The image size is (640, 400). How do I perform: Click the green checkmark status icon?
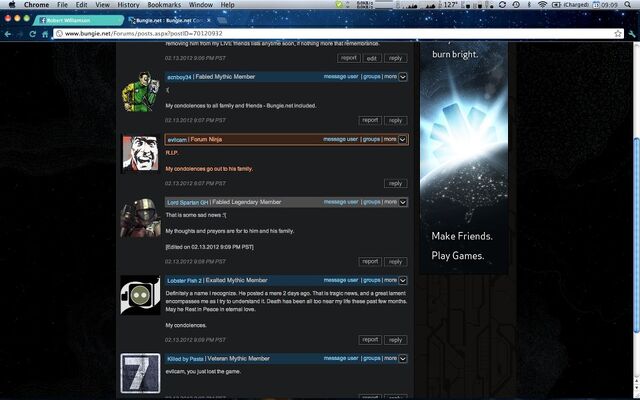[339, 4]
